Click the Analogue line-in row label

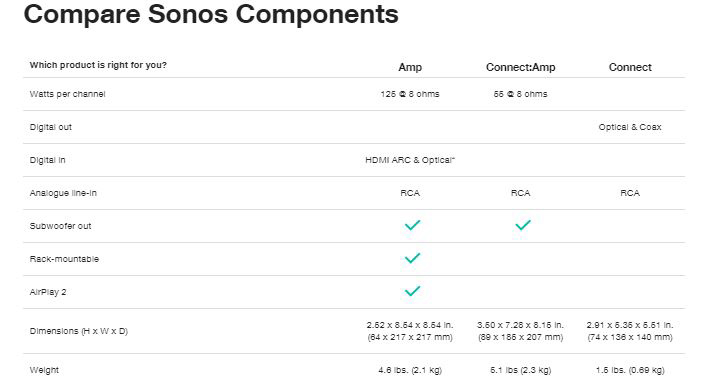(x=63, y=193)
